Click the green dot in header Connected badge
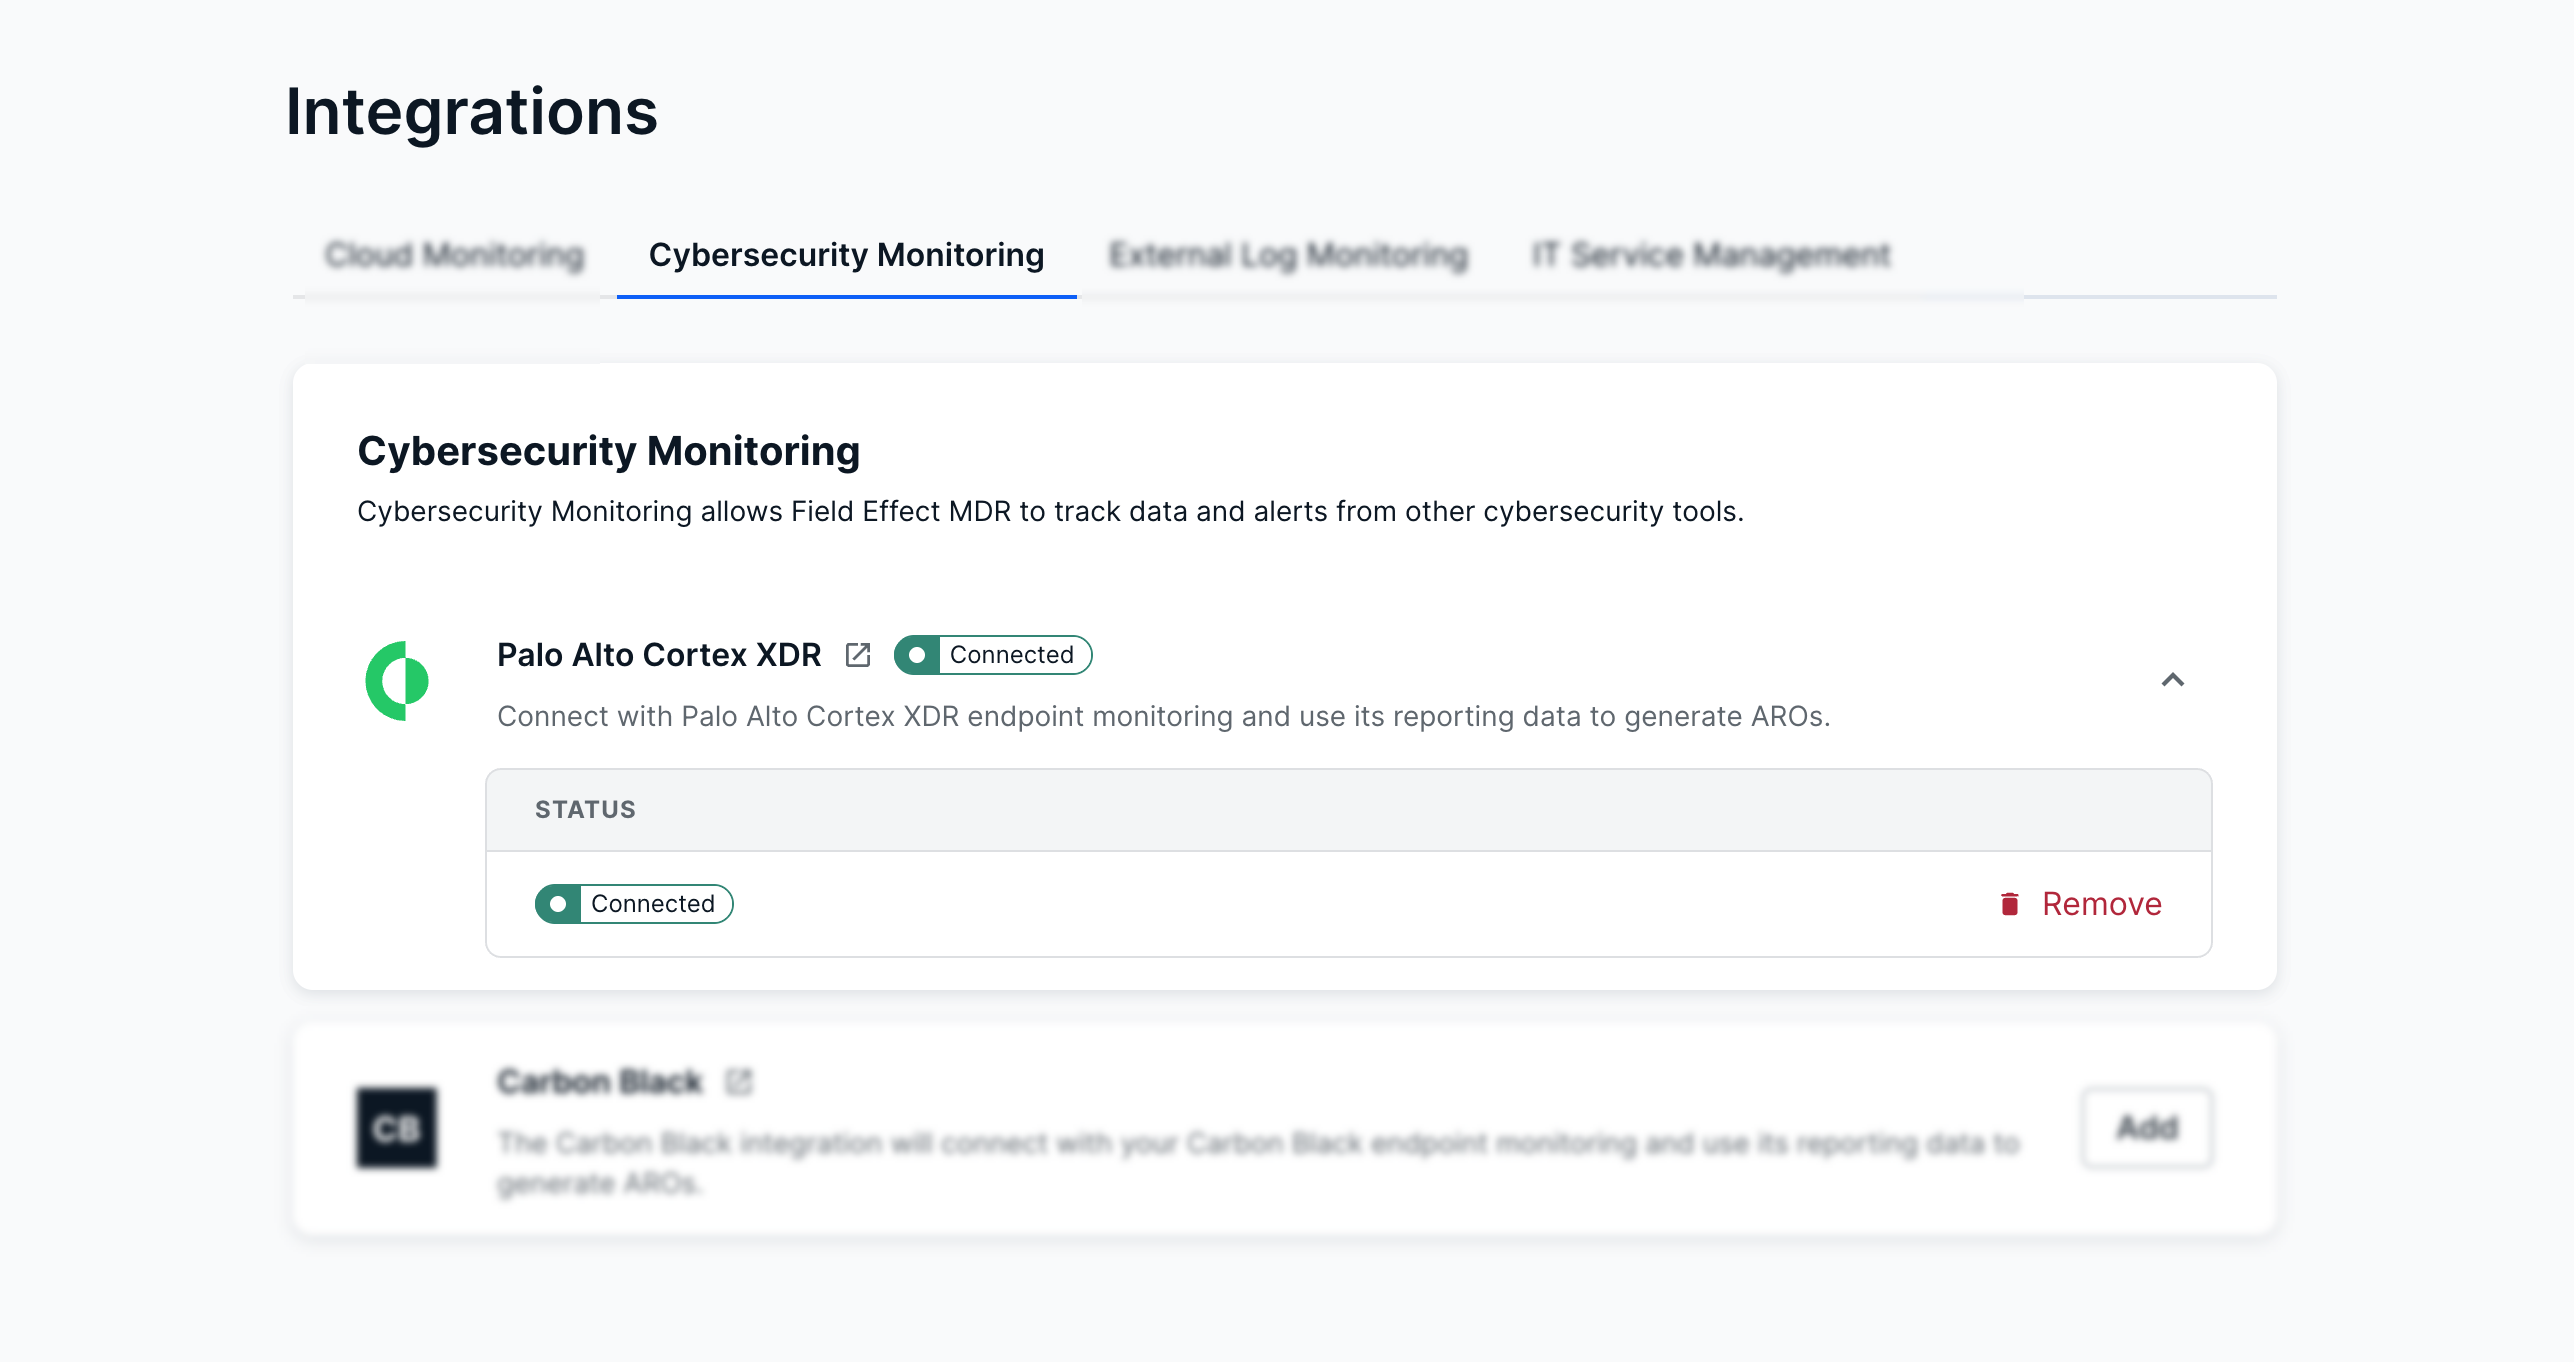The image size is (2574, 1362). click(916, 655)
